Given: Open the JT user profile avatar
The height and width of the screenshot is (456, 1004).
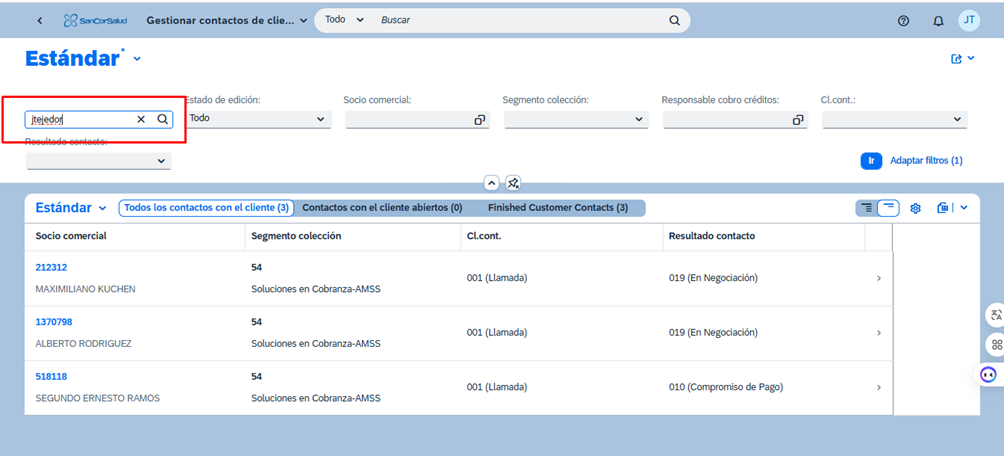Looking at the screenshot, I should [969, 20].
